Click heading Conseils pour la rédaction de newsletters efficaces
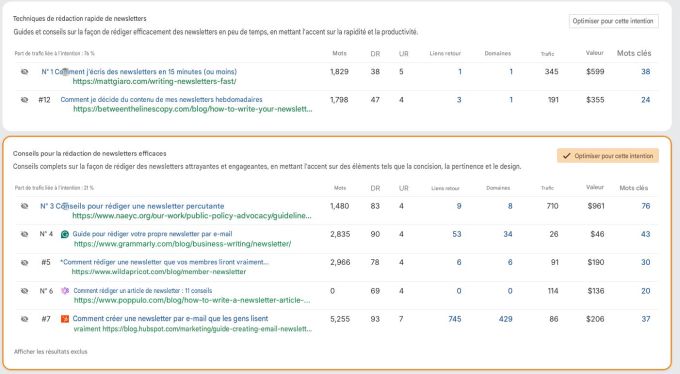The image size is (680, 374). pos(89,153)
